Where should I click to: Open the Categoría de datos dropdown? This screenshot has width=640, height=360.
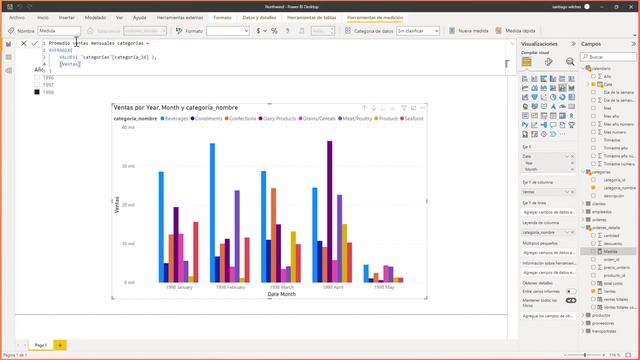tap(418, 31)
